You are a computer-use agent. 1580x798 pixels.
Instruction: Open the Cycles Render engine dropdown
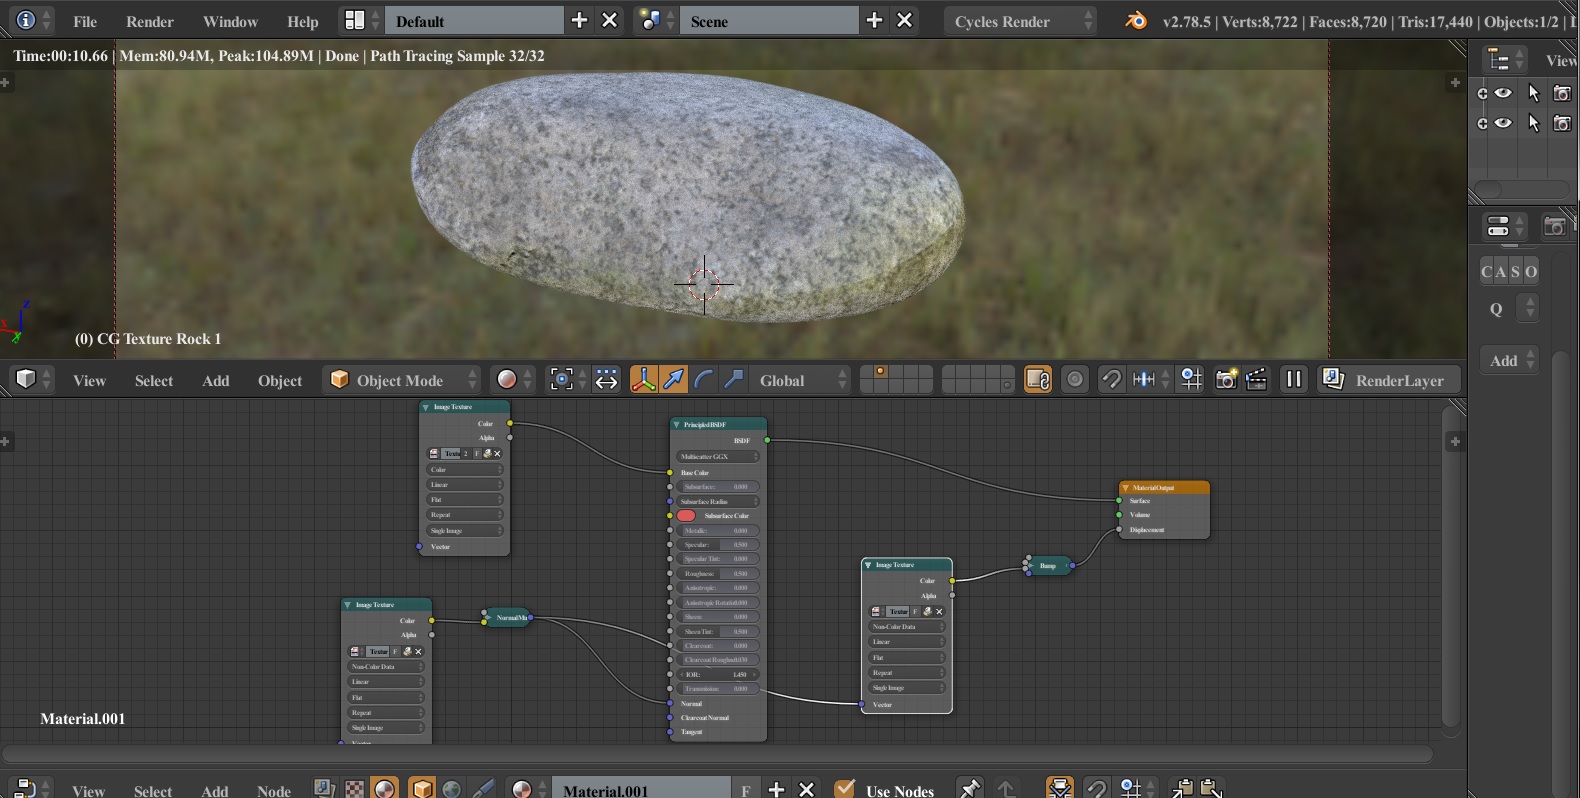(1020, 21)
